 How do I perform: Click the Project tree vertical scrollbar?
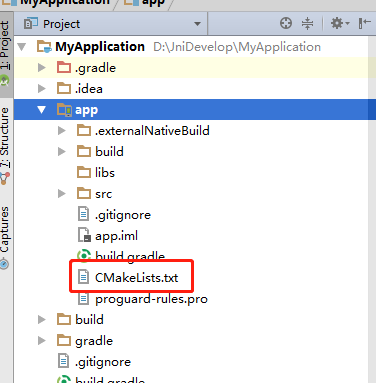coord(372,209)
